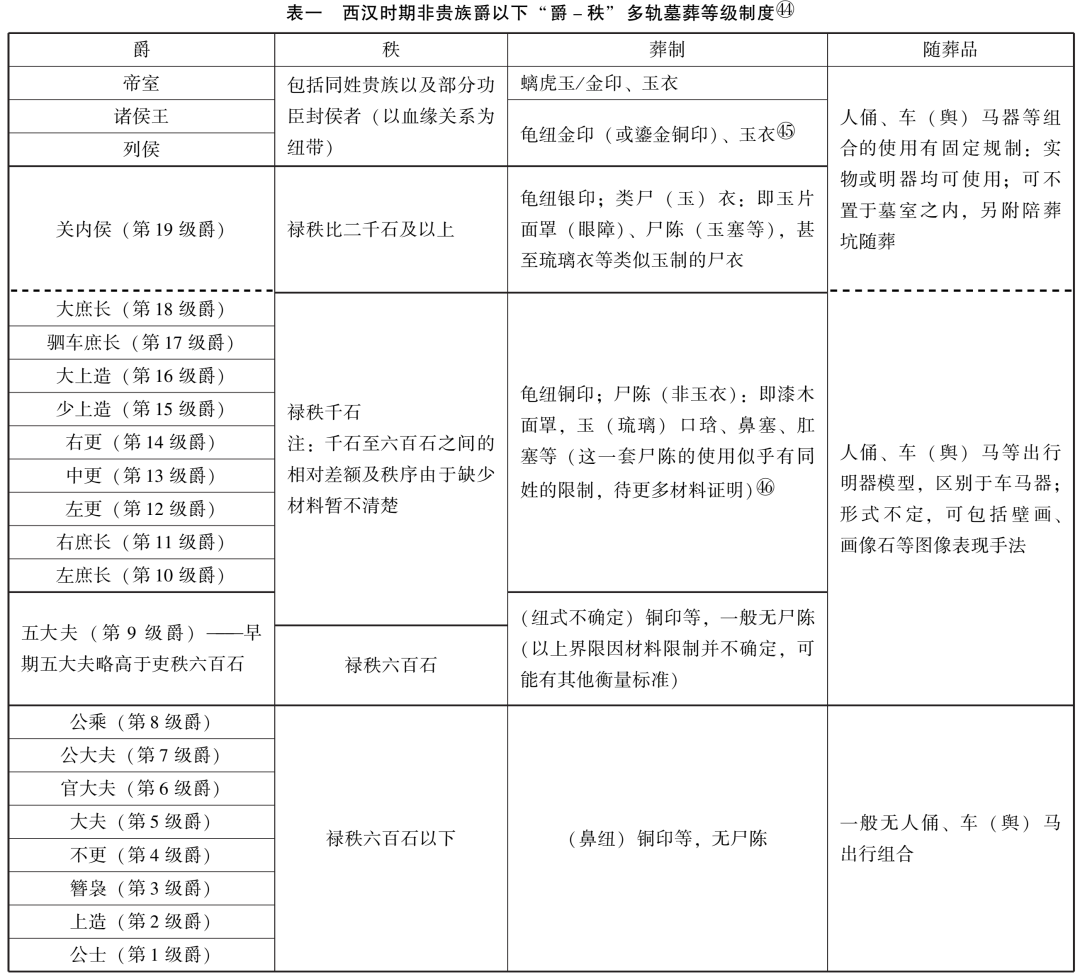Click the 关内侯 (第19级爵) cell
The height and width of the screenshot is (979, 1080).
point(141,229)
